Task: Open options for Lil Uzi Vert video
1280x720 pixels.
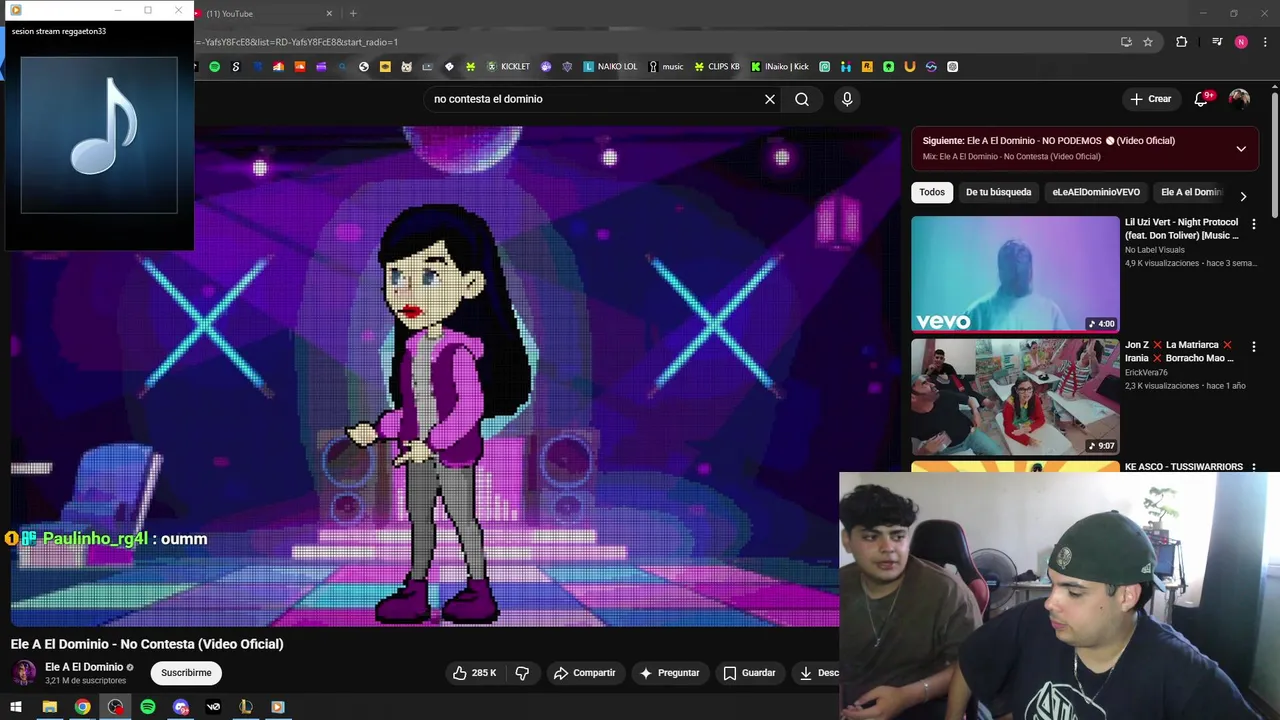Action: tap(1254, 224)
